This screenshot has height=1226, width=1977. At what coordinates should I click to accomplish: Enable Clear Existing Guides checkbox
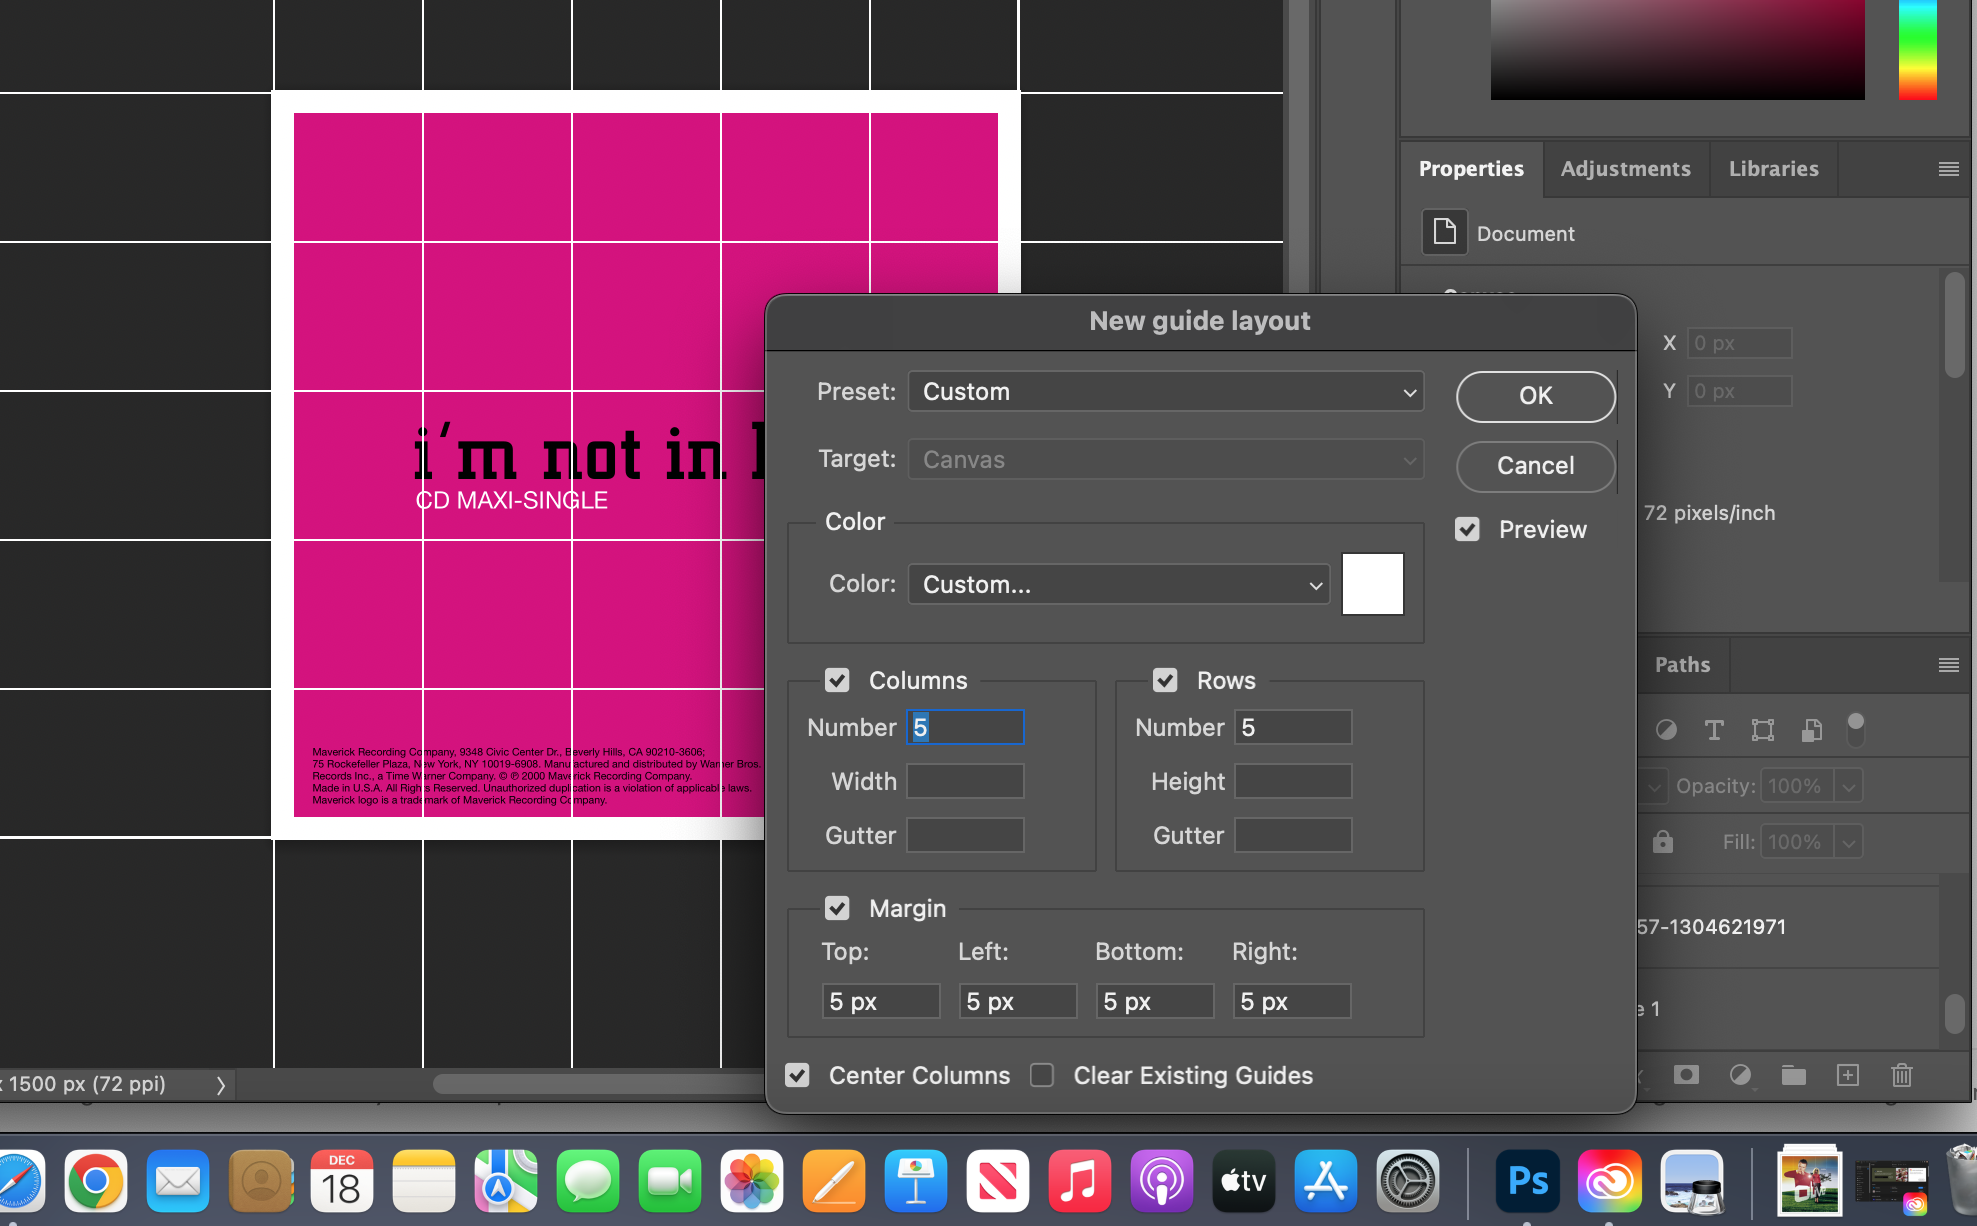click(x=1042, y=1075)
